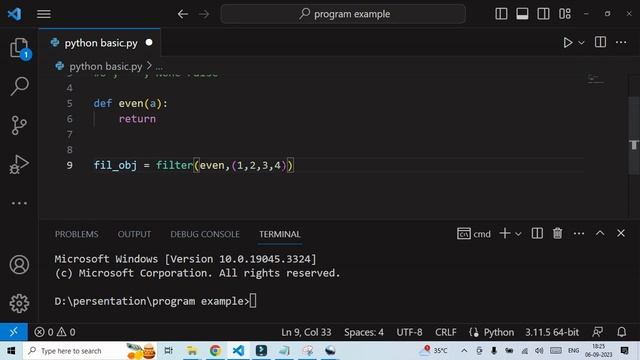
Task: Click the line number 7 in gutter
Action: [x=70, y=134]
